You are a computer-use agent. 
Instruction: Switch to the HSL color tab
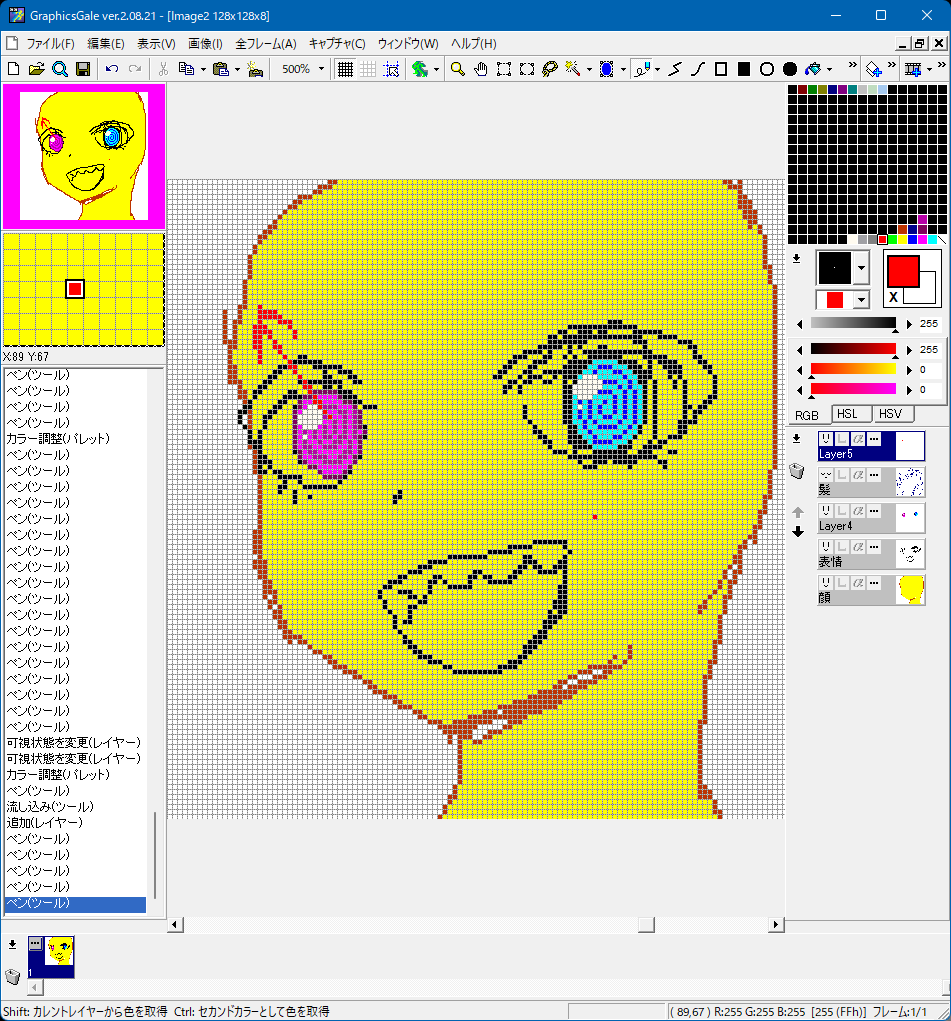point(846,414)
